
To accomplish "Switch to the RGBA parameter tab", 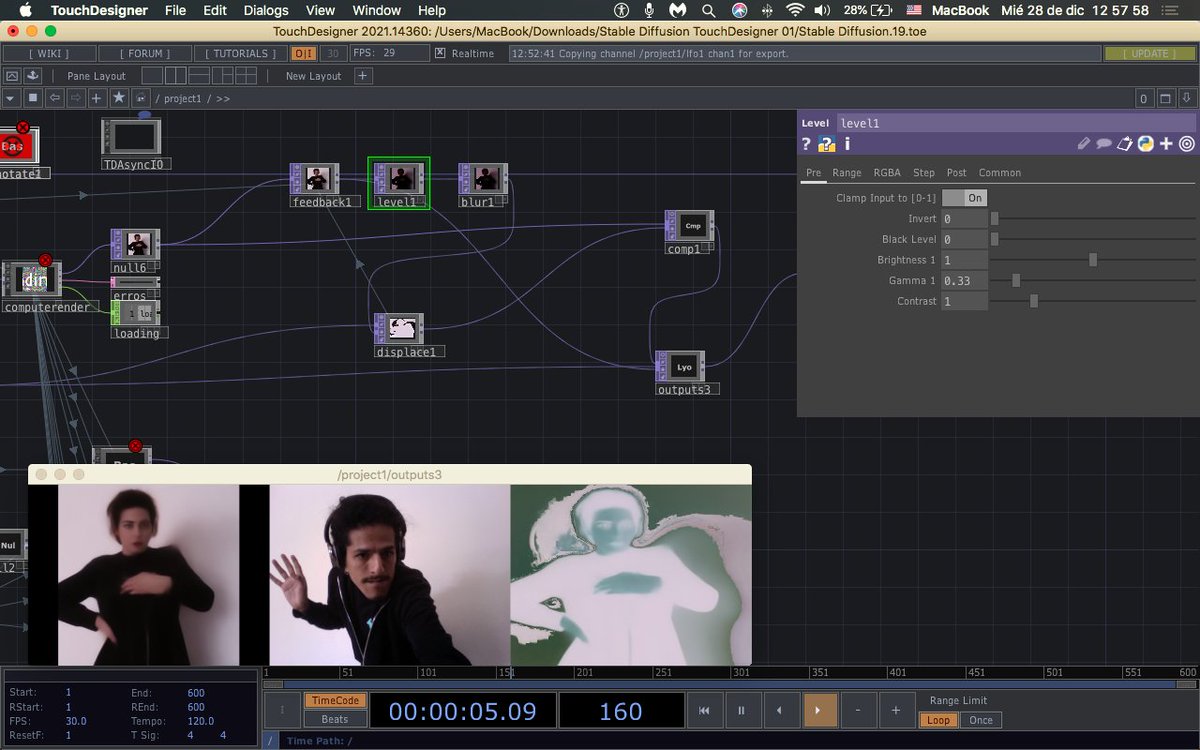I will click(x=887, y=173).
